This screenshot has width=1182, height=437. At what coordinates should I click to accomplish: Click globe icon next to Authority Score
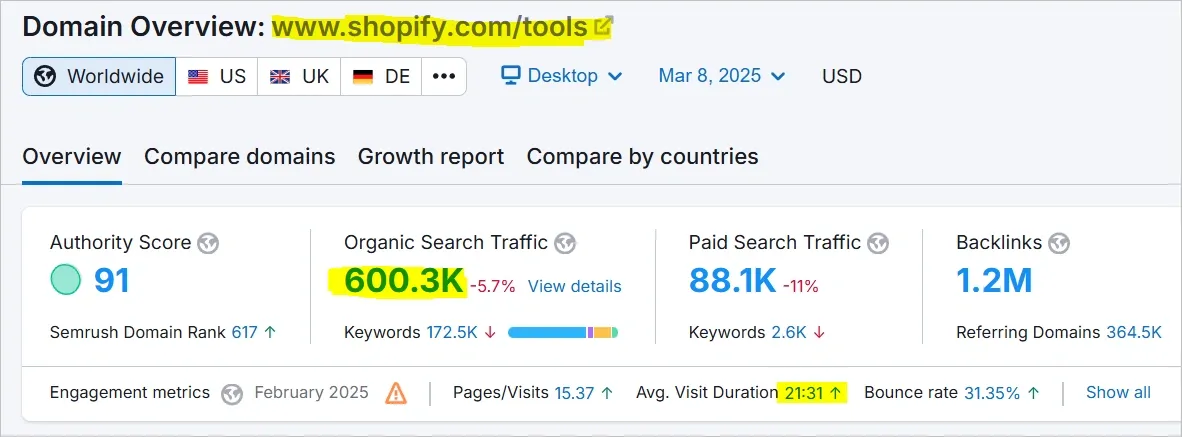click(208, 243)
